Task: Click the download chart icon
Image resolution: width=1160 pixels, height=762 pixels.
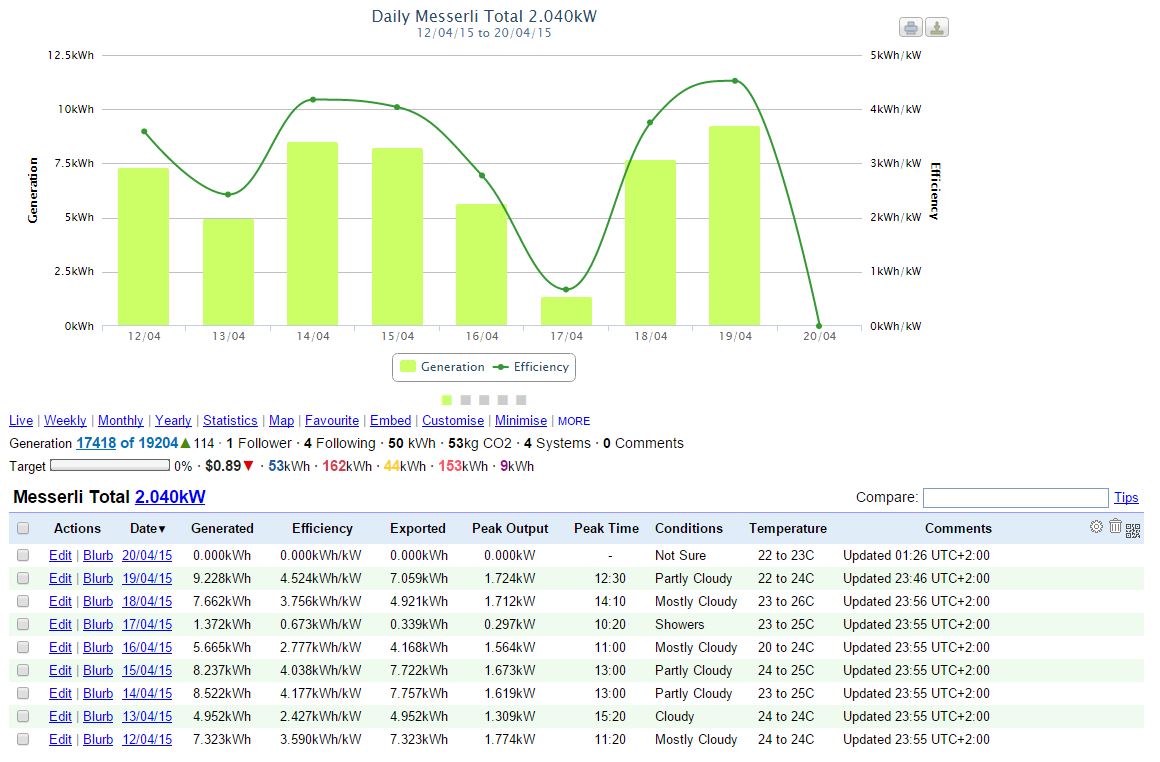Action: pyautogui.click(x=937, y=27)
